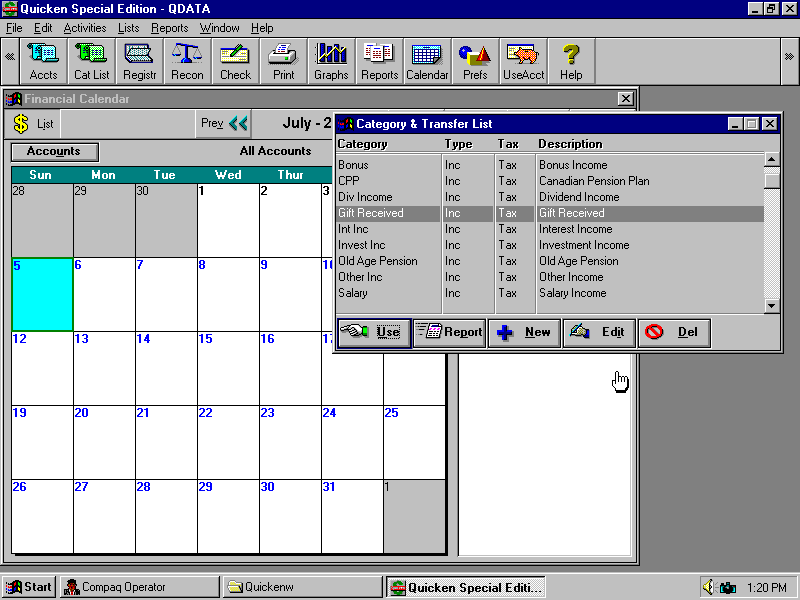Open the Windows Start button
Viewport: 800px width, 600px height.
coord(29,587)
